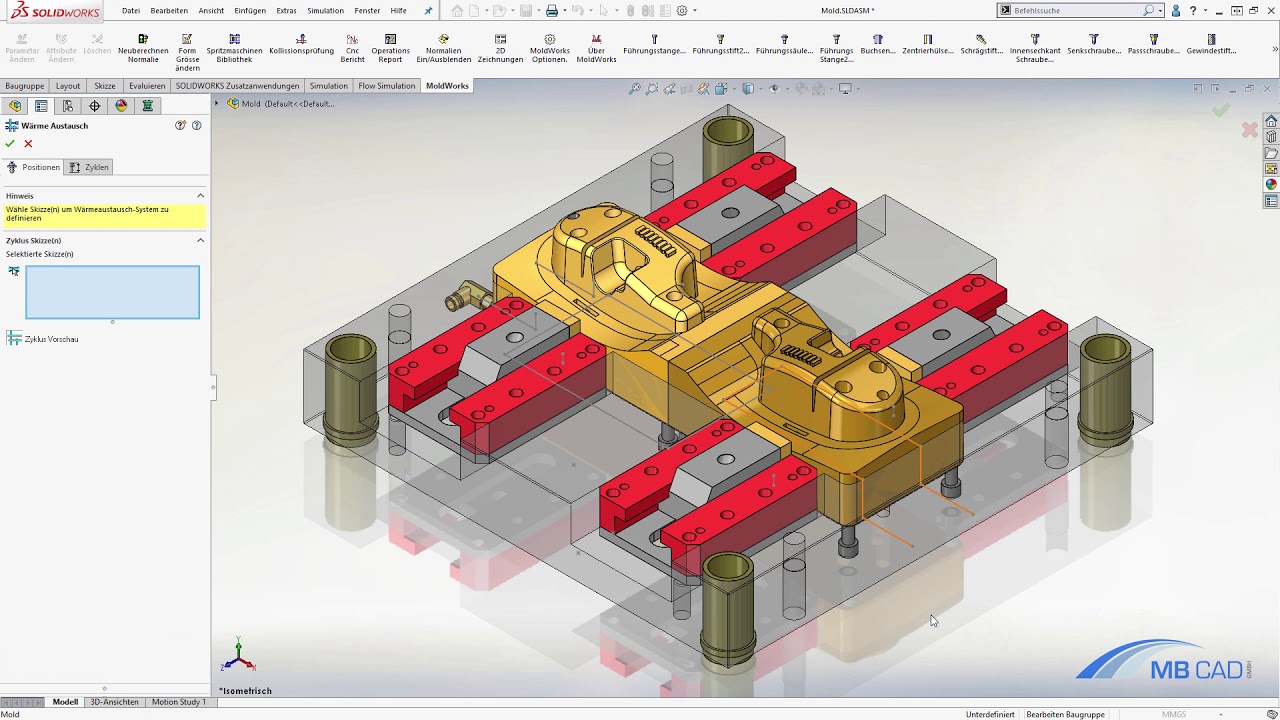
Task: Confirm Wärme Austausch with green checkmark
Action: tap(10, 144)
